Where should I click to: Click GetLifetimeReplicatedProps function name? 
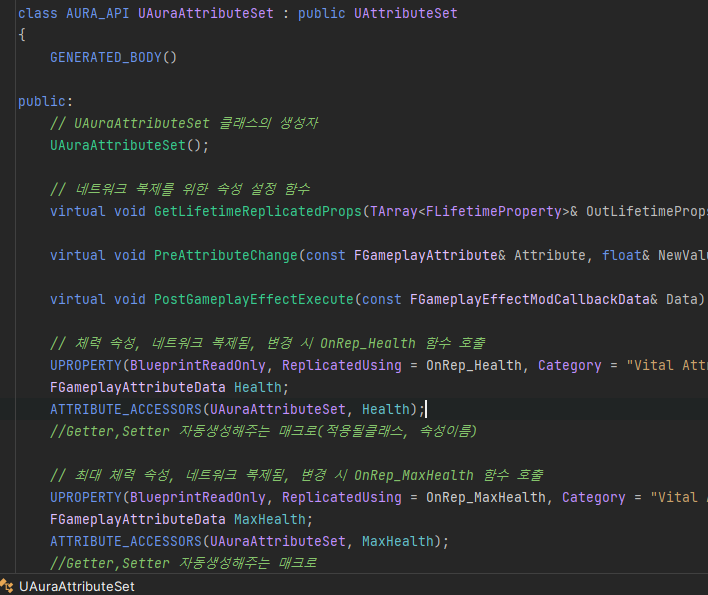[x=258, y=211]
